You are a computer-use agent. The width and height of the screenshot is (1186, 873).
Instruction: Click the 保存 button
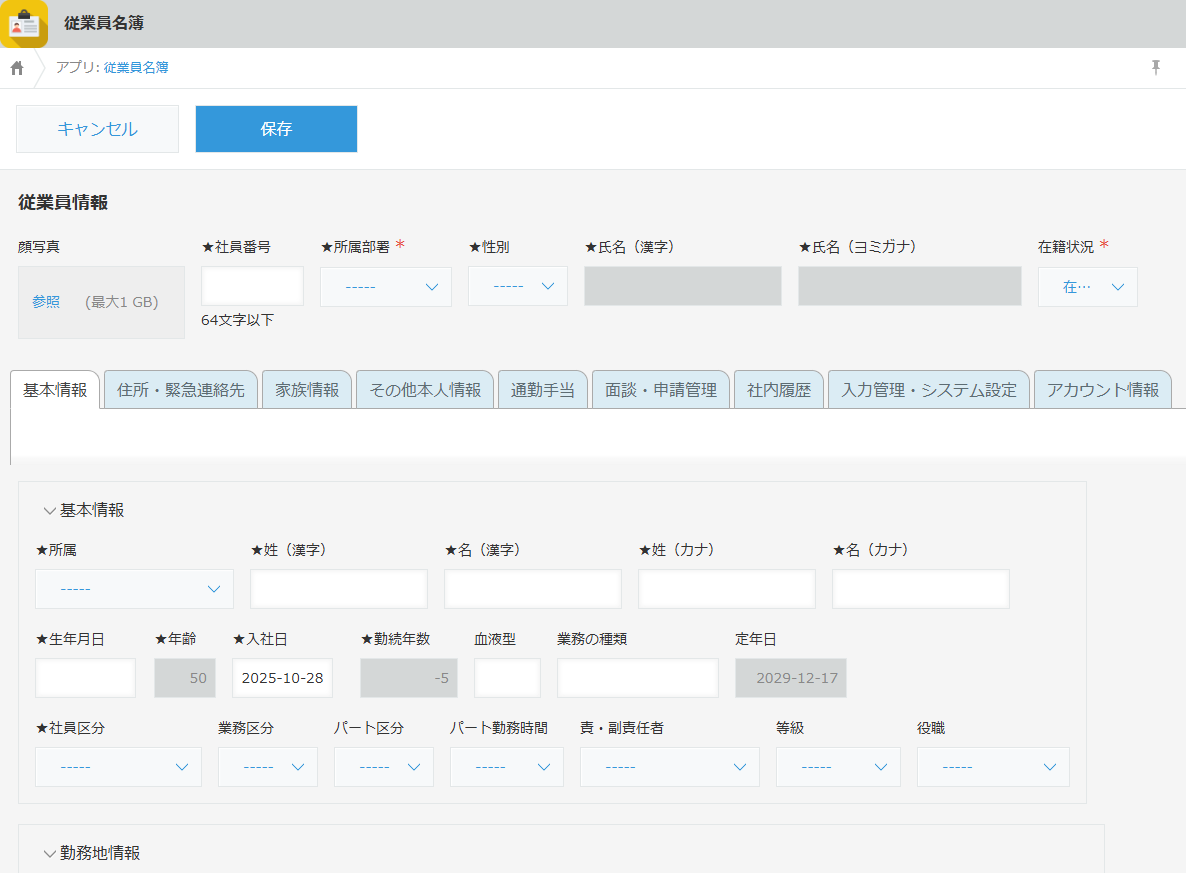(276, 129)
